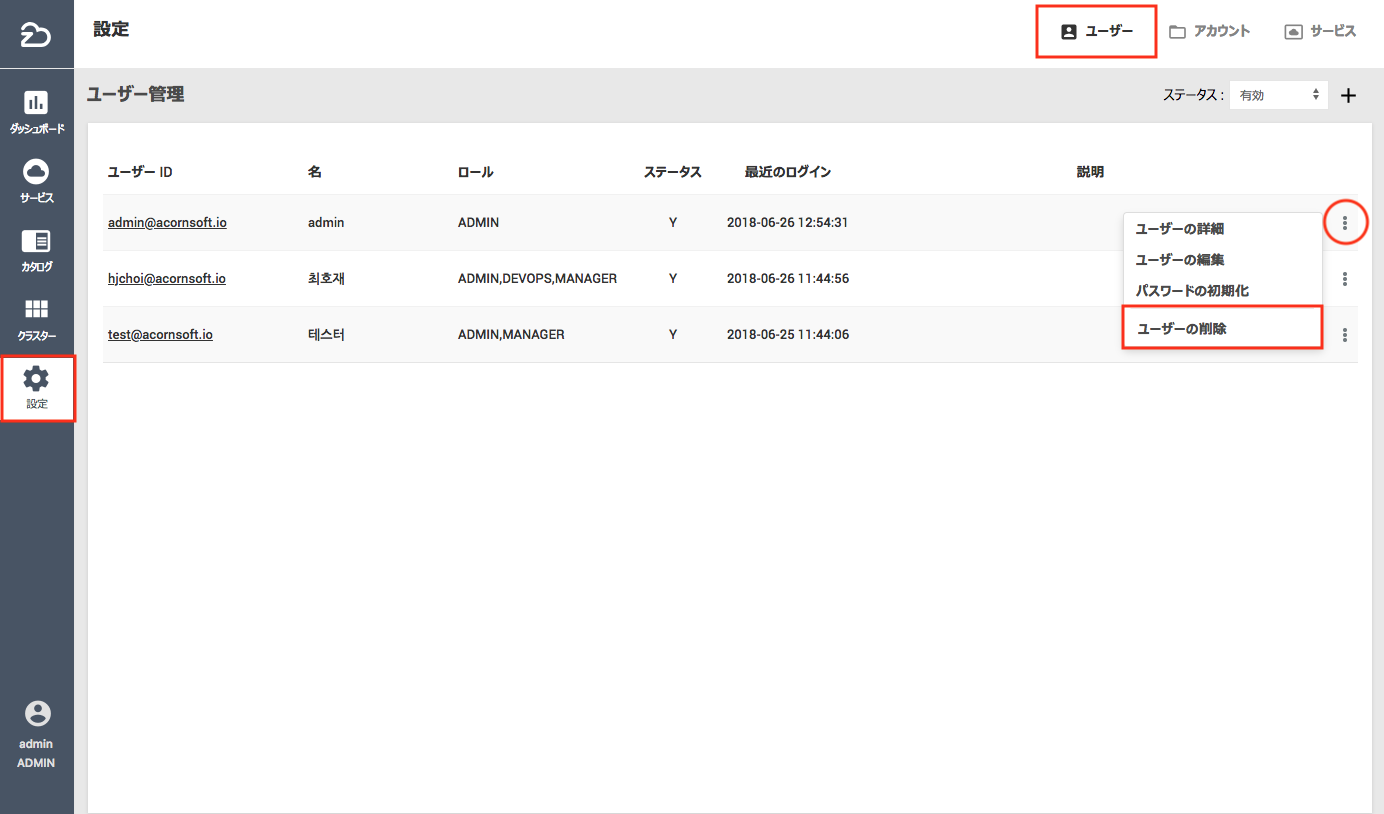This screenshot has width=1384, height=814.
Task: Choose ユーザーの削除 from context menu
Action: [x=1182, y=328]
